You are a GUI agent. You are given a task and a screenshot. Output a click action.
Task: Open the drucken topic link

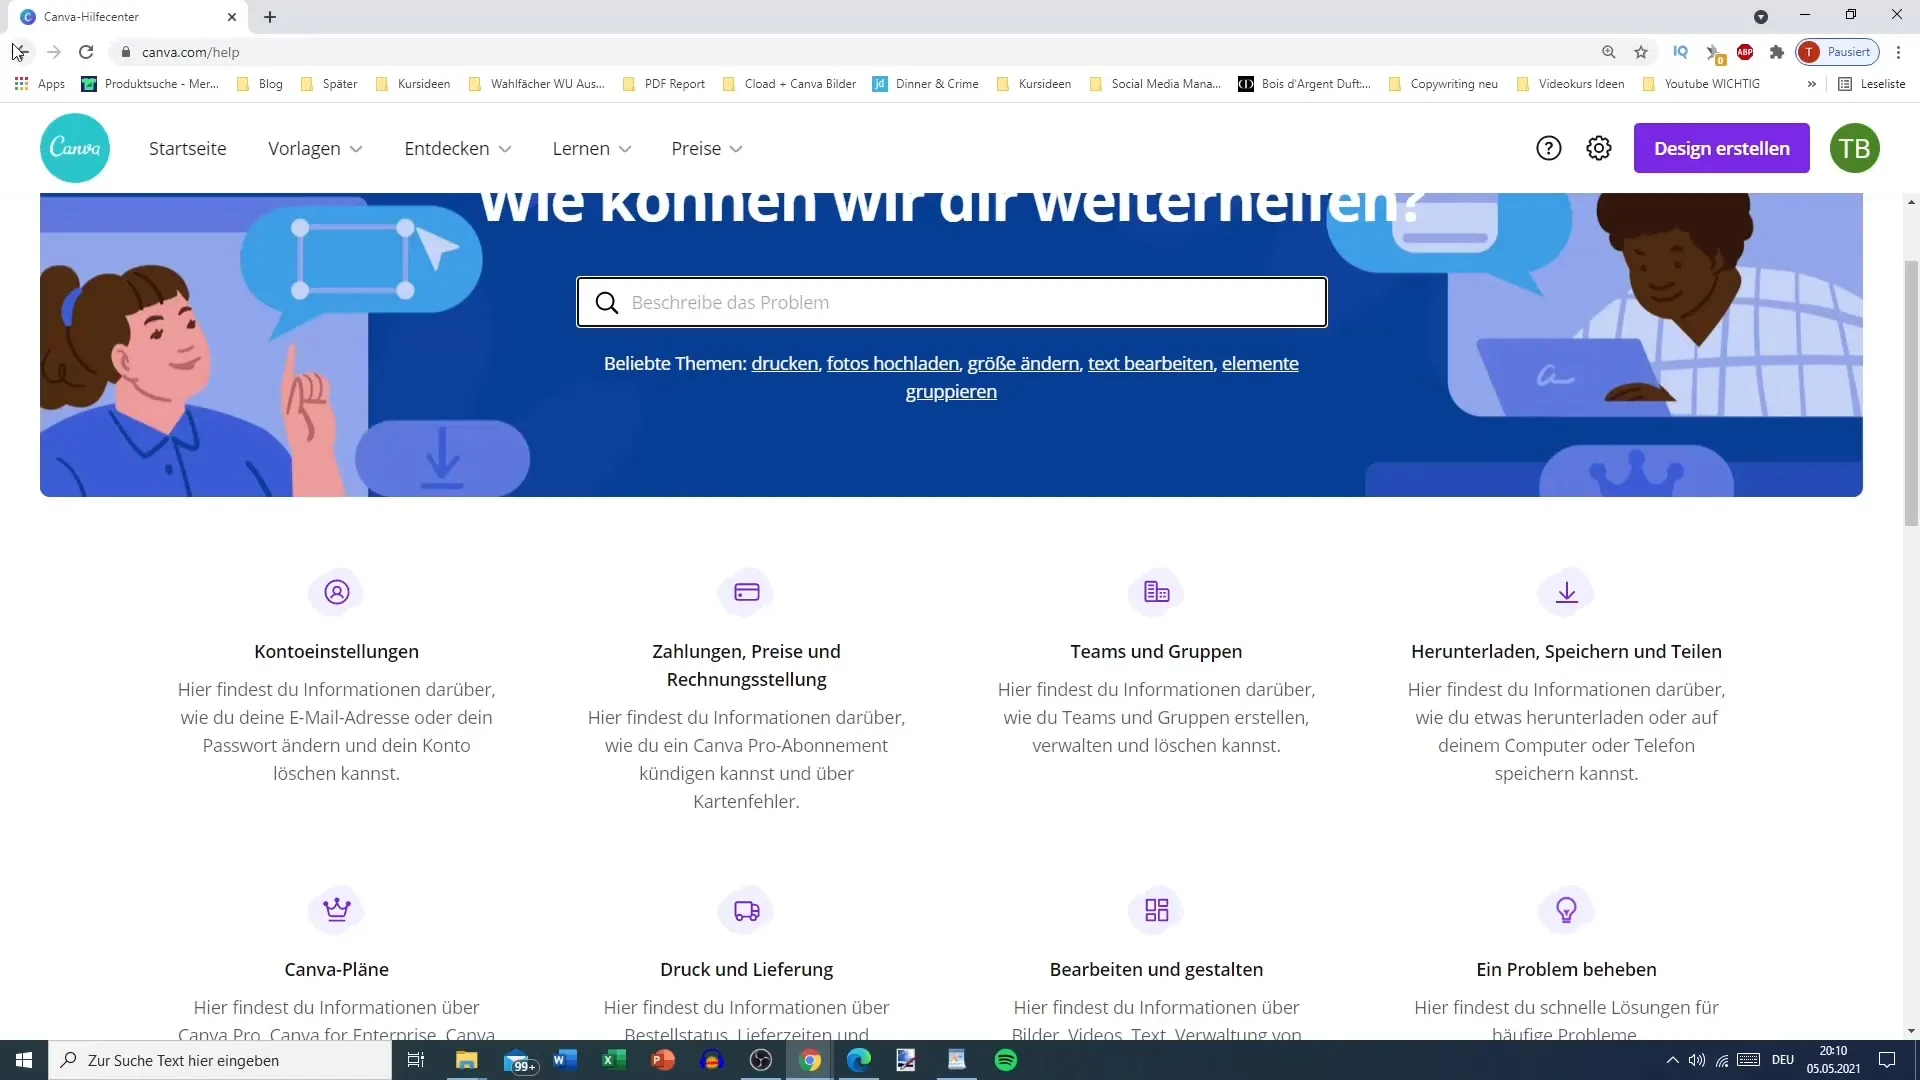[x=785, y=363]
